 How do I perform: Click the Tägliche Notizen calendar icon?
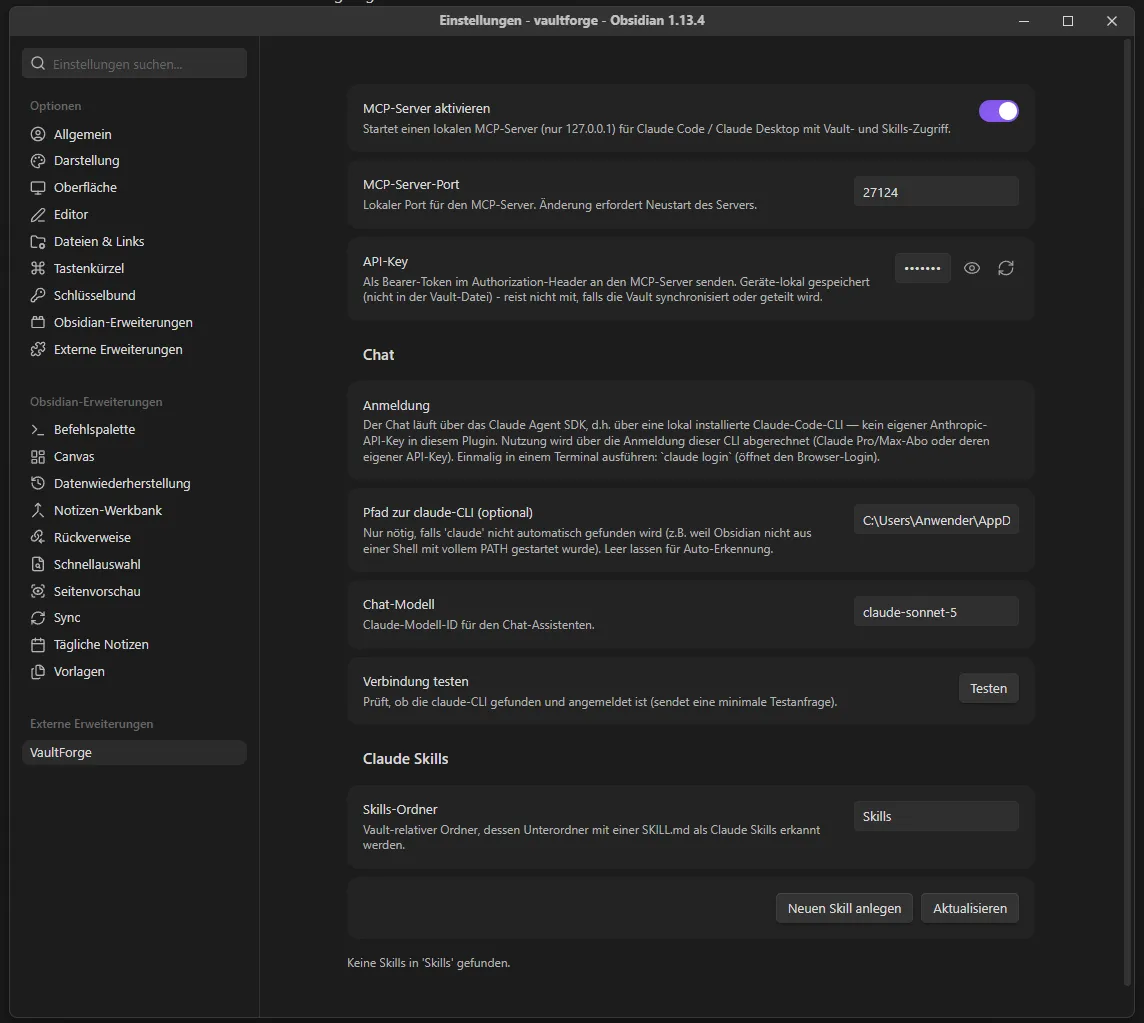coord(38,645)
